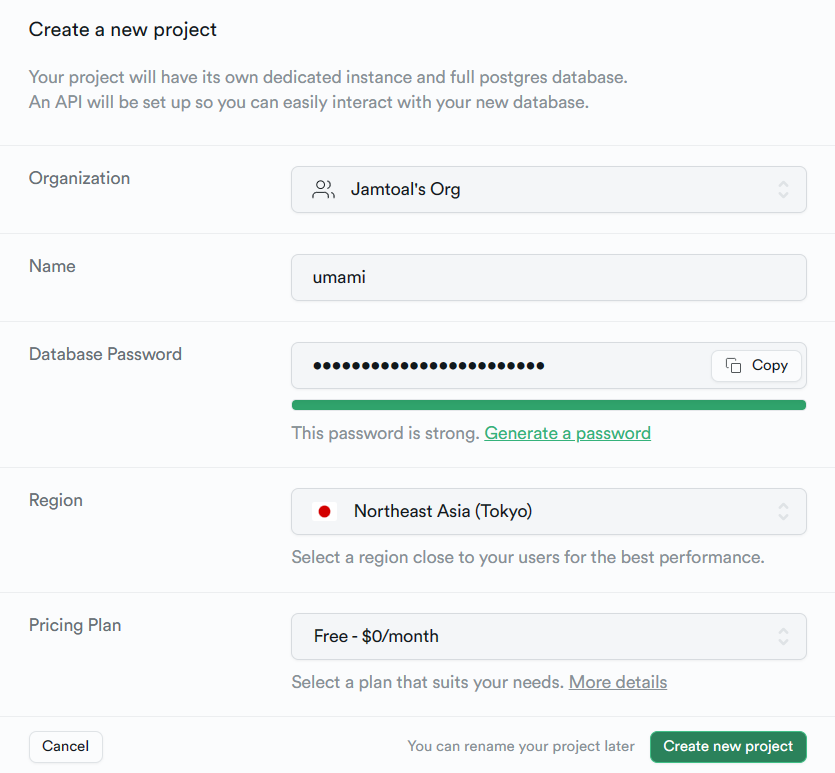Click the green password strength bar
This screenshot has height=773, width=835.
pyautogui.click(x=548, y=405)
